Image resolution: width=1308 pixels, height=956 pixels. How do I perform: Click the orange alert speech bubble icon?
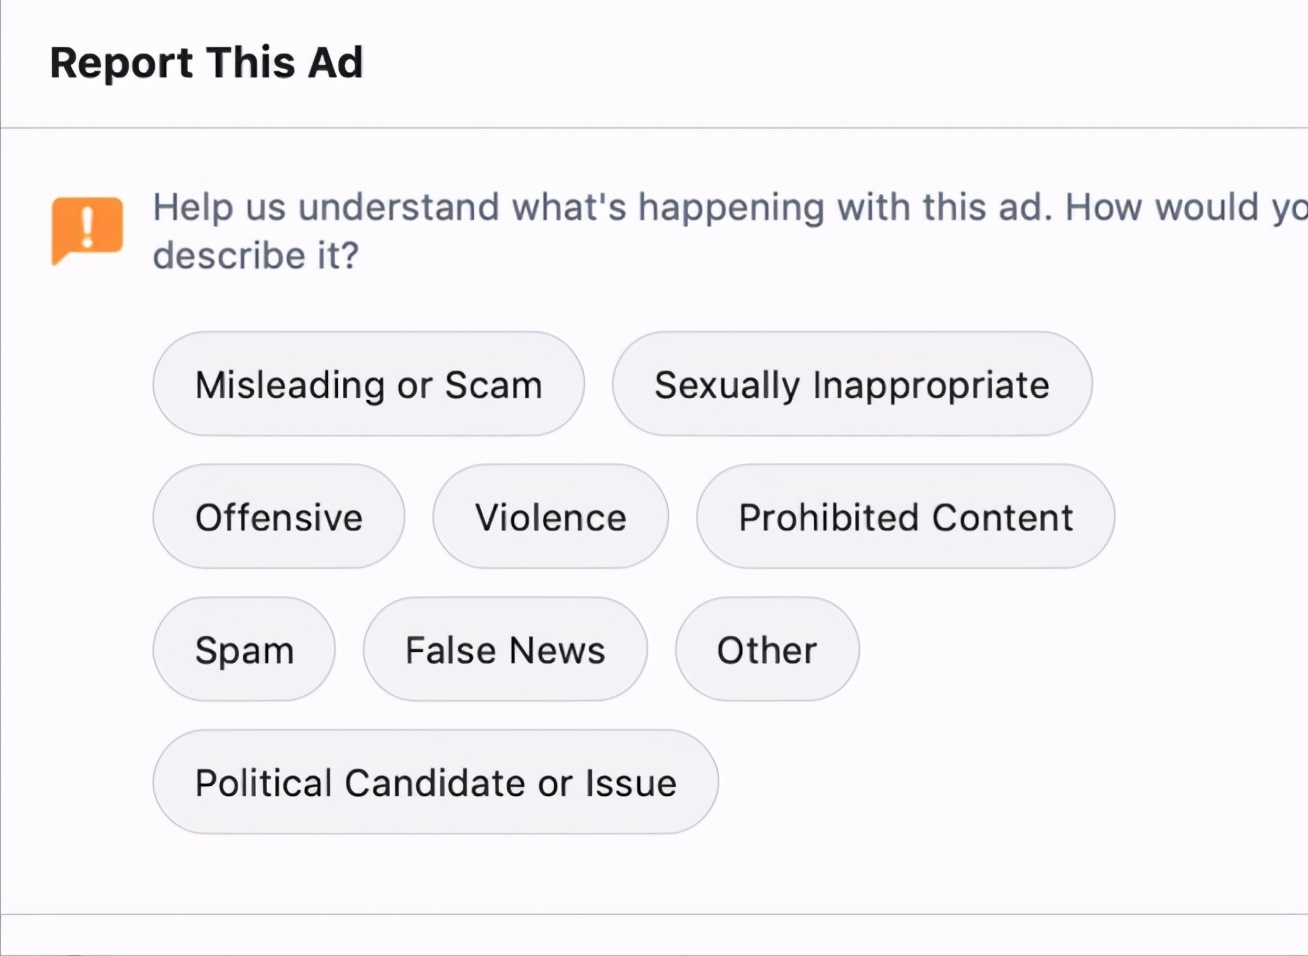tap(86, 230)
